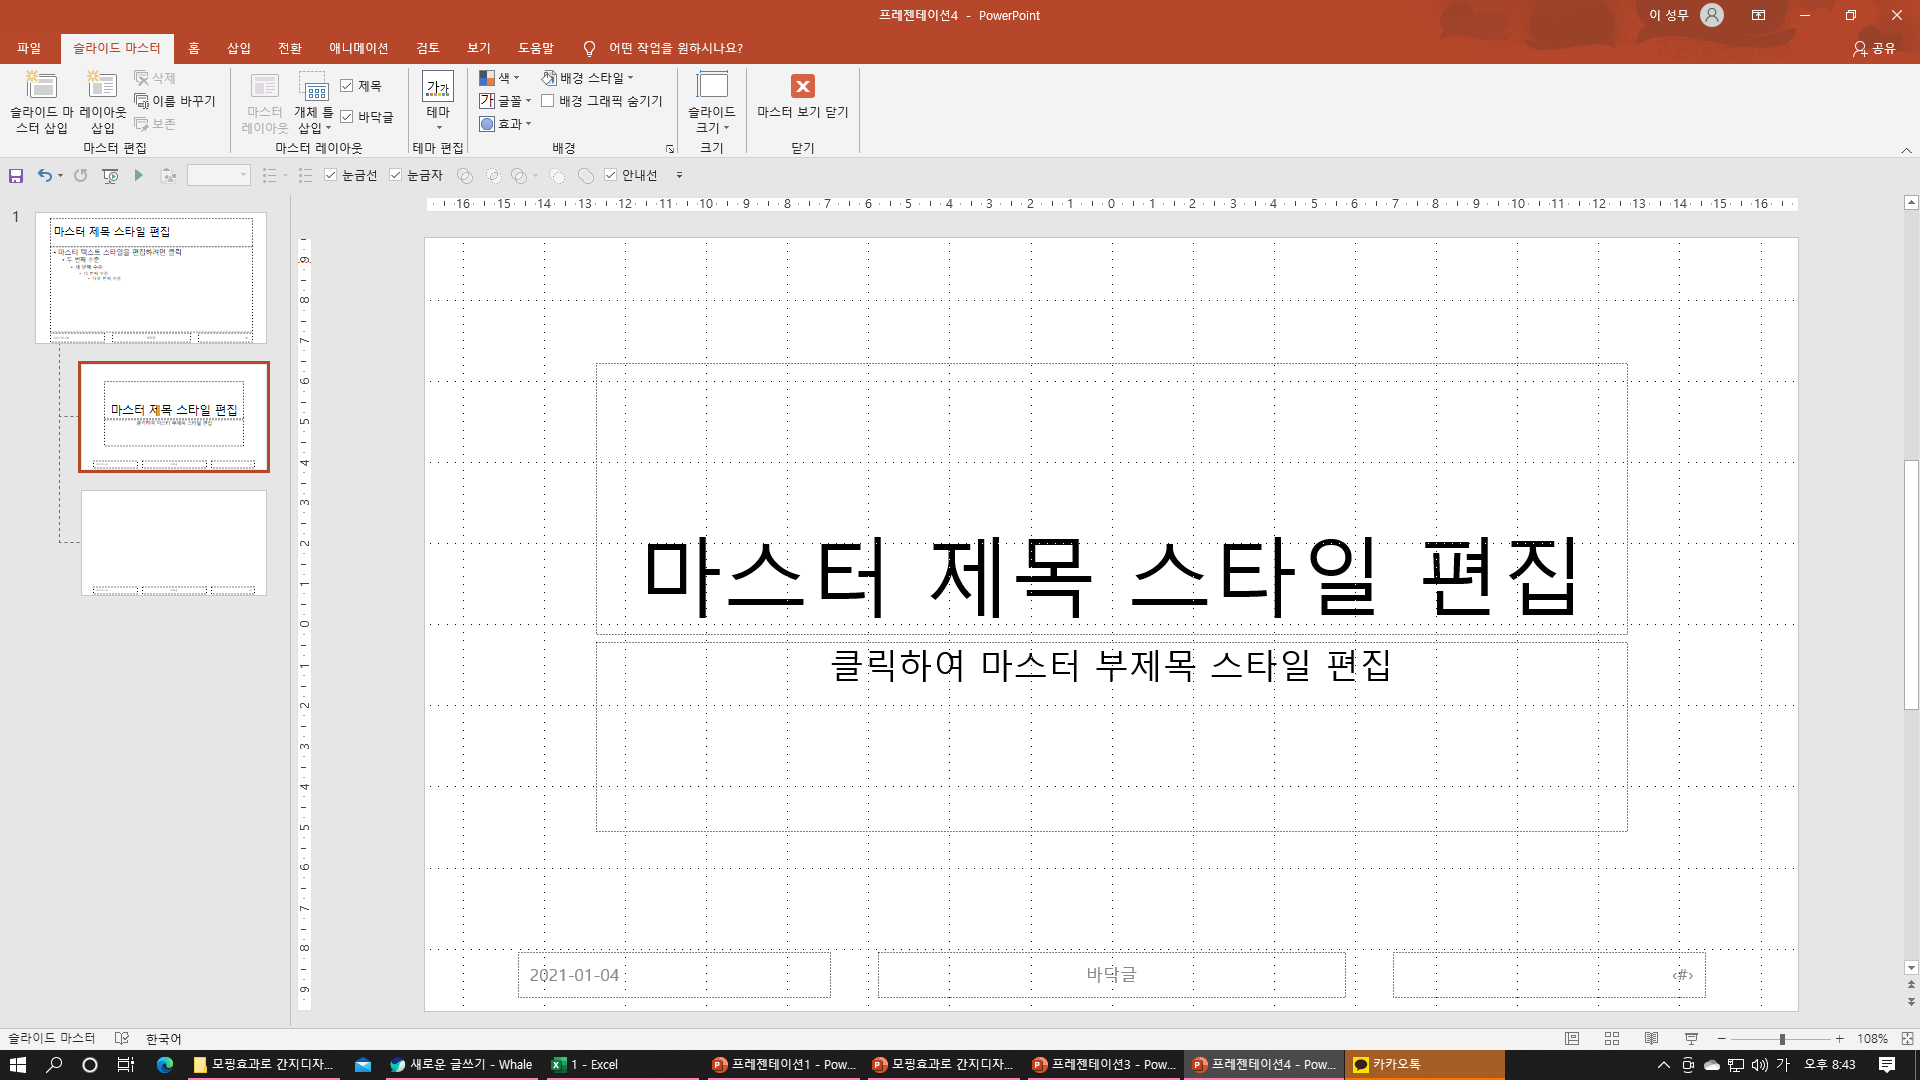Toggle the 바닥글 footers checkbox

tap(347, 117)
